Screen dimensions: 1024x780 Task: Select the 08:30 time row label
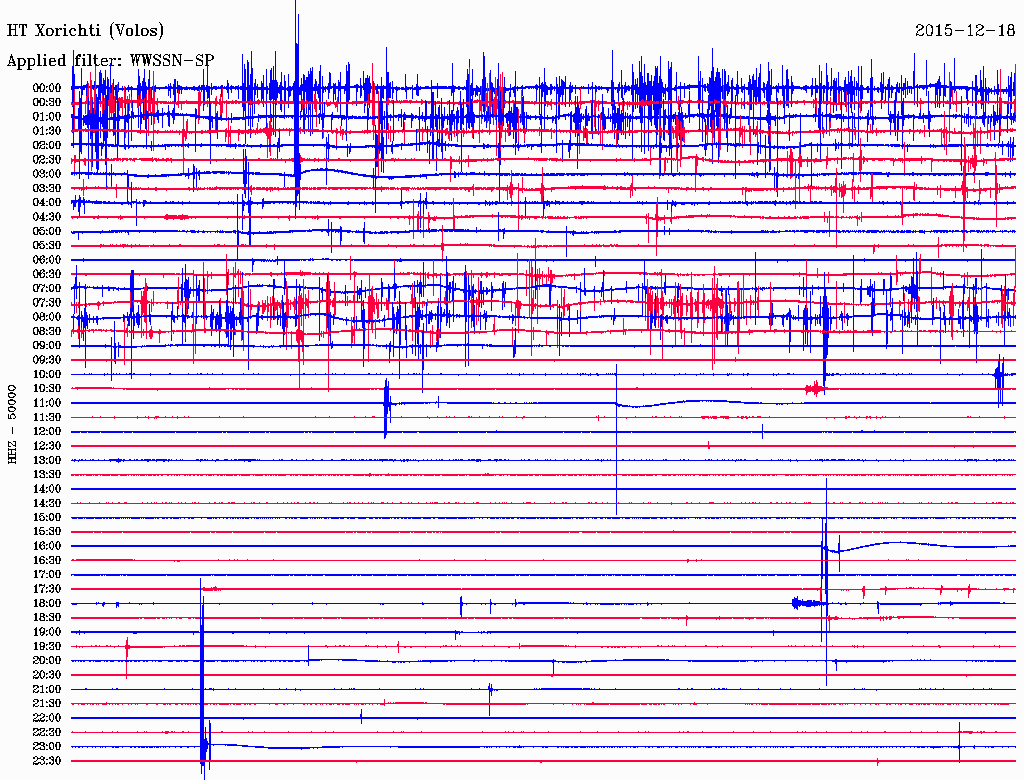pyautogui.click(x=47, y=332)
